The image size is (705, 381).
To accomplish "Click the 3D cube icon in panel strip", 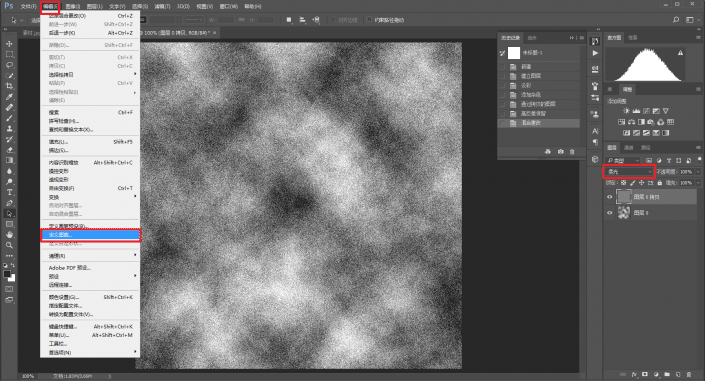I will pyautogui.click(x=595, y=159).
